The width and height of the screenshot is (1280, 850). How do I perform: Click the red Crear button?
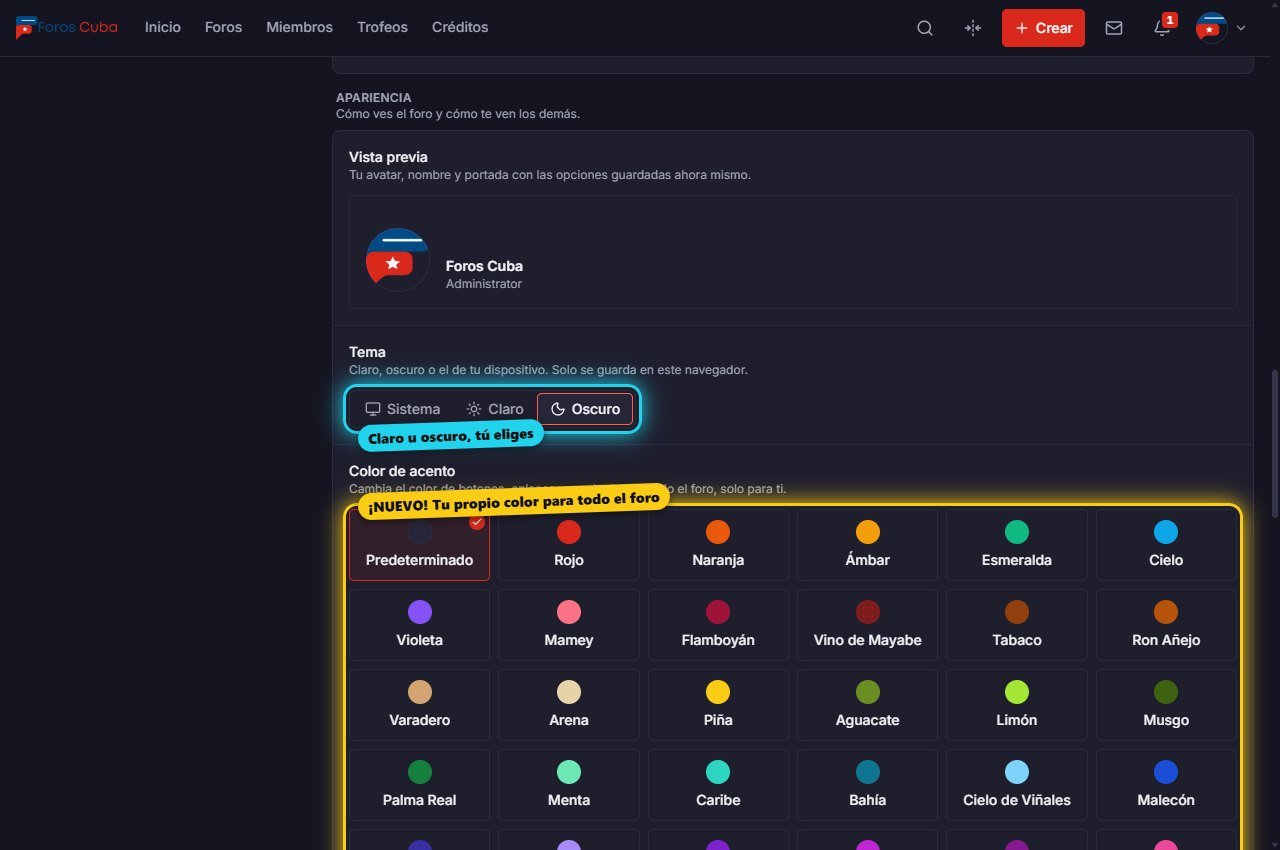[1043, 28]
